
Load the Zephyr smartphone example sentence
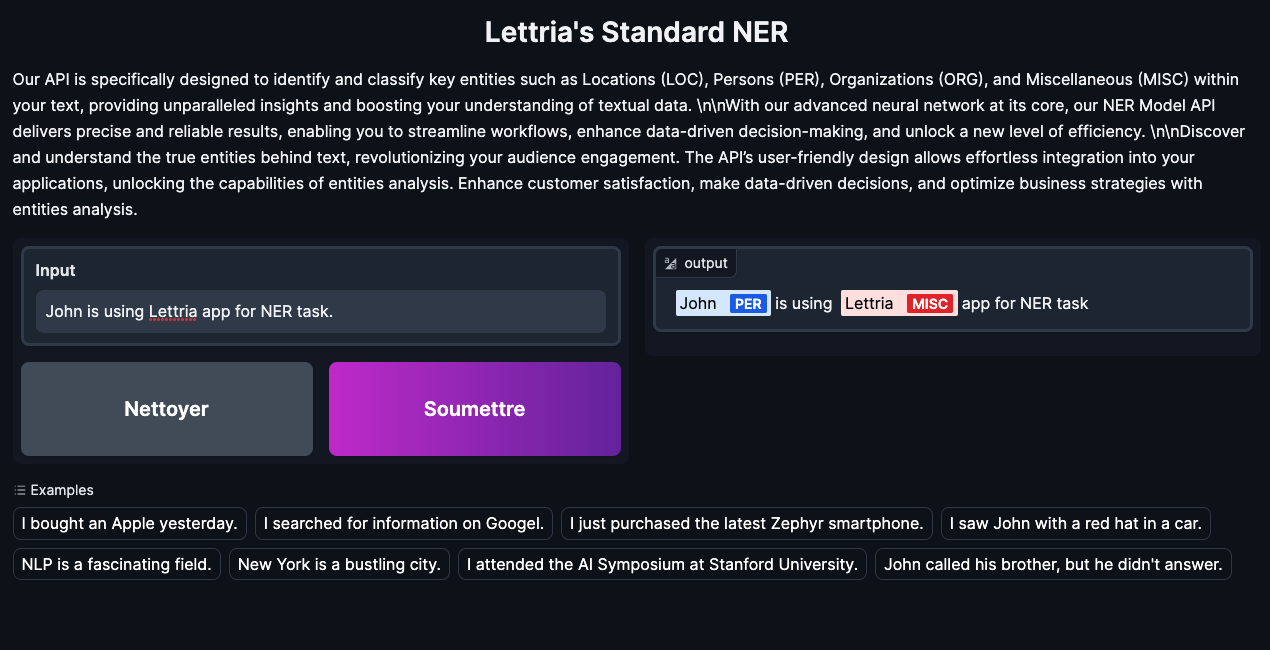(747, 523)
